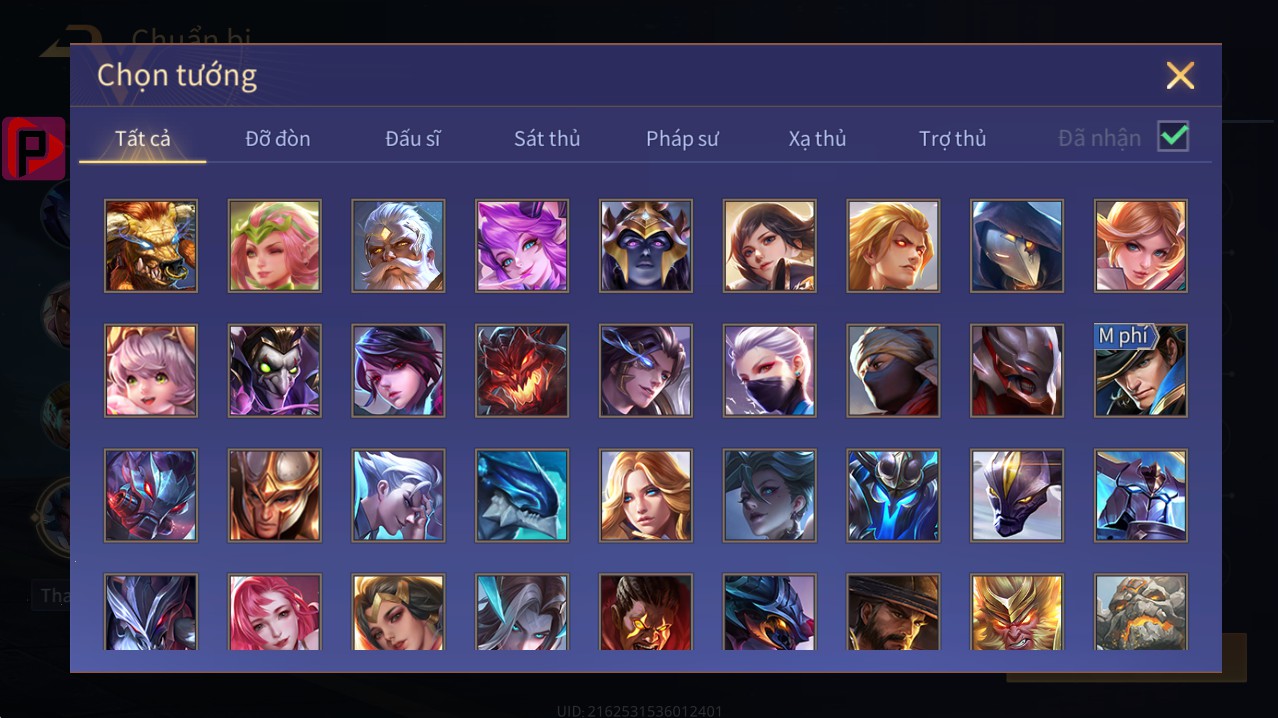The image size is (1278, 718).
Task: Select the cowboy hat bearded hero
Action: [893, 612]
